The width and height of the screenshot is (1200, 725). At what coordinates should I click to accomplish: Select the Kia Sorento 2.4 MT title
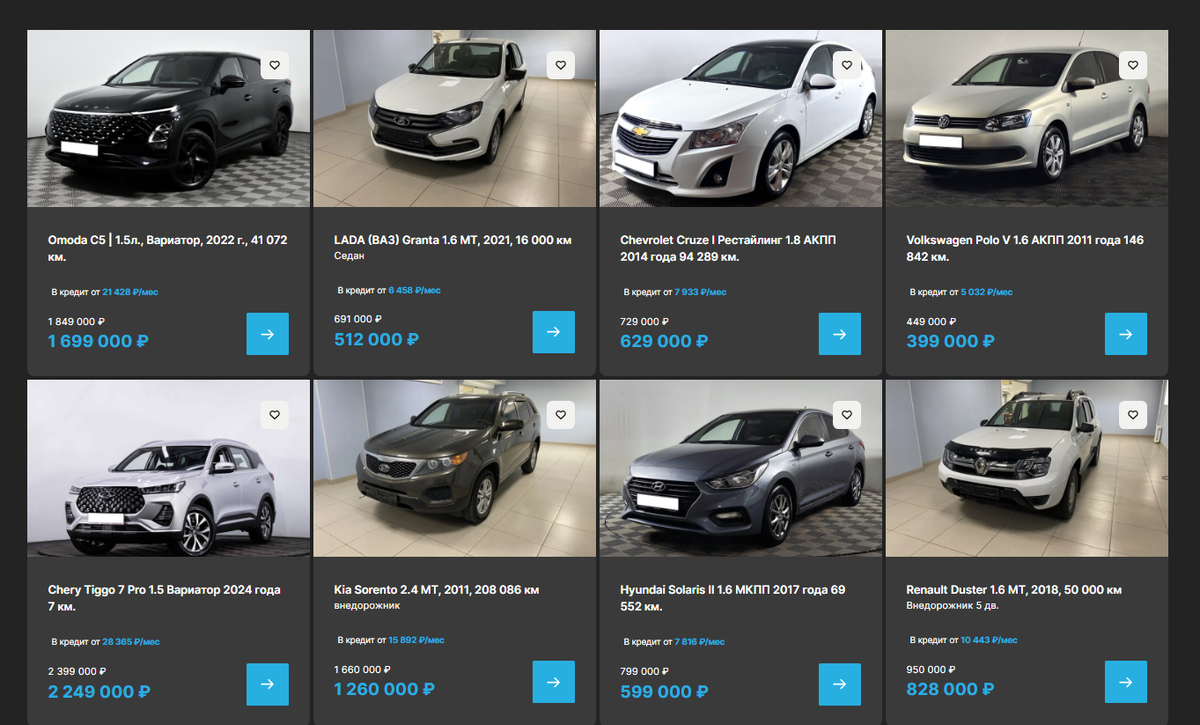[x=437, y=590]
